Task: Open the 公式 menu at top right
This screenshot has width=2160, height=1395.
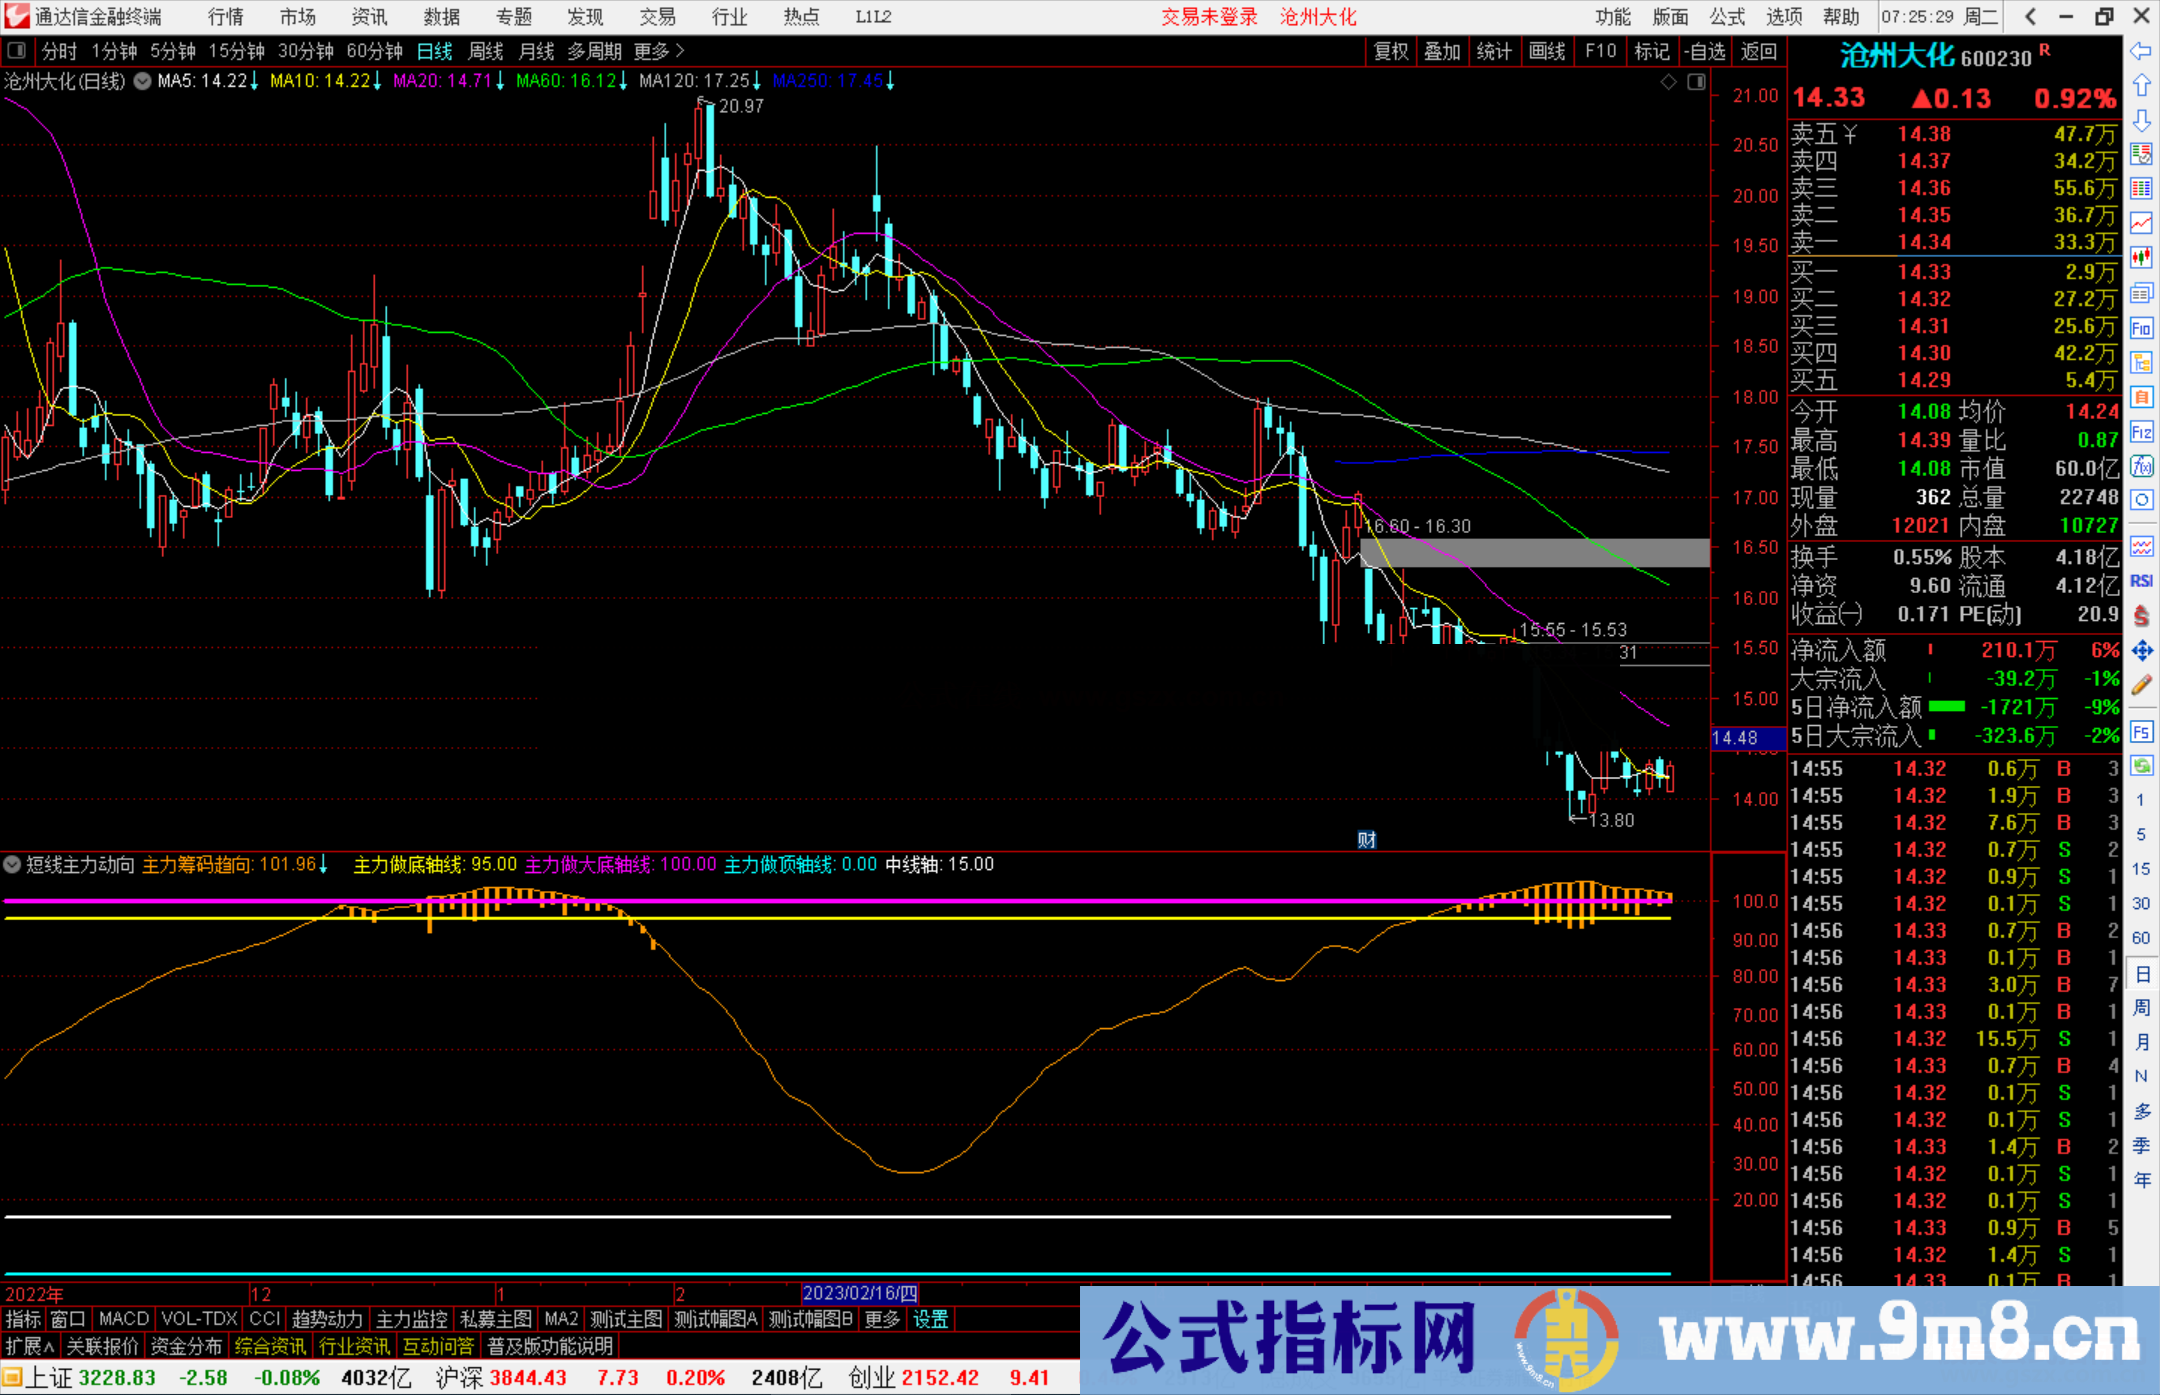Action: coord(1726,16)
